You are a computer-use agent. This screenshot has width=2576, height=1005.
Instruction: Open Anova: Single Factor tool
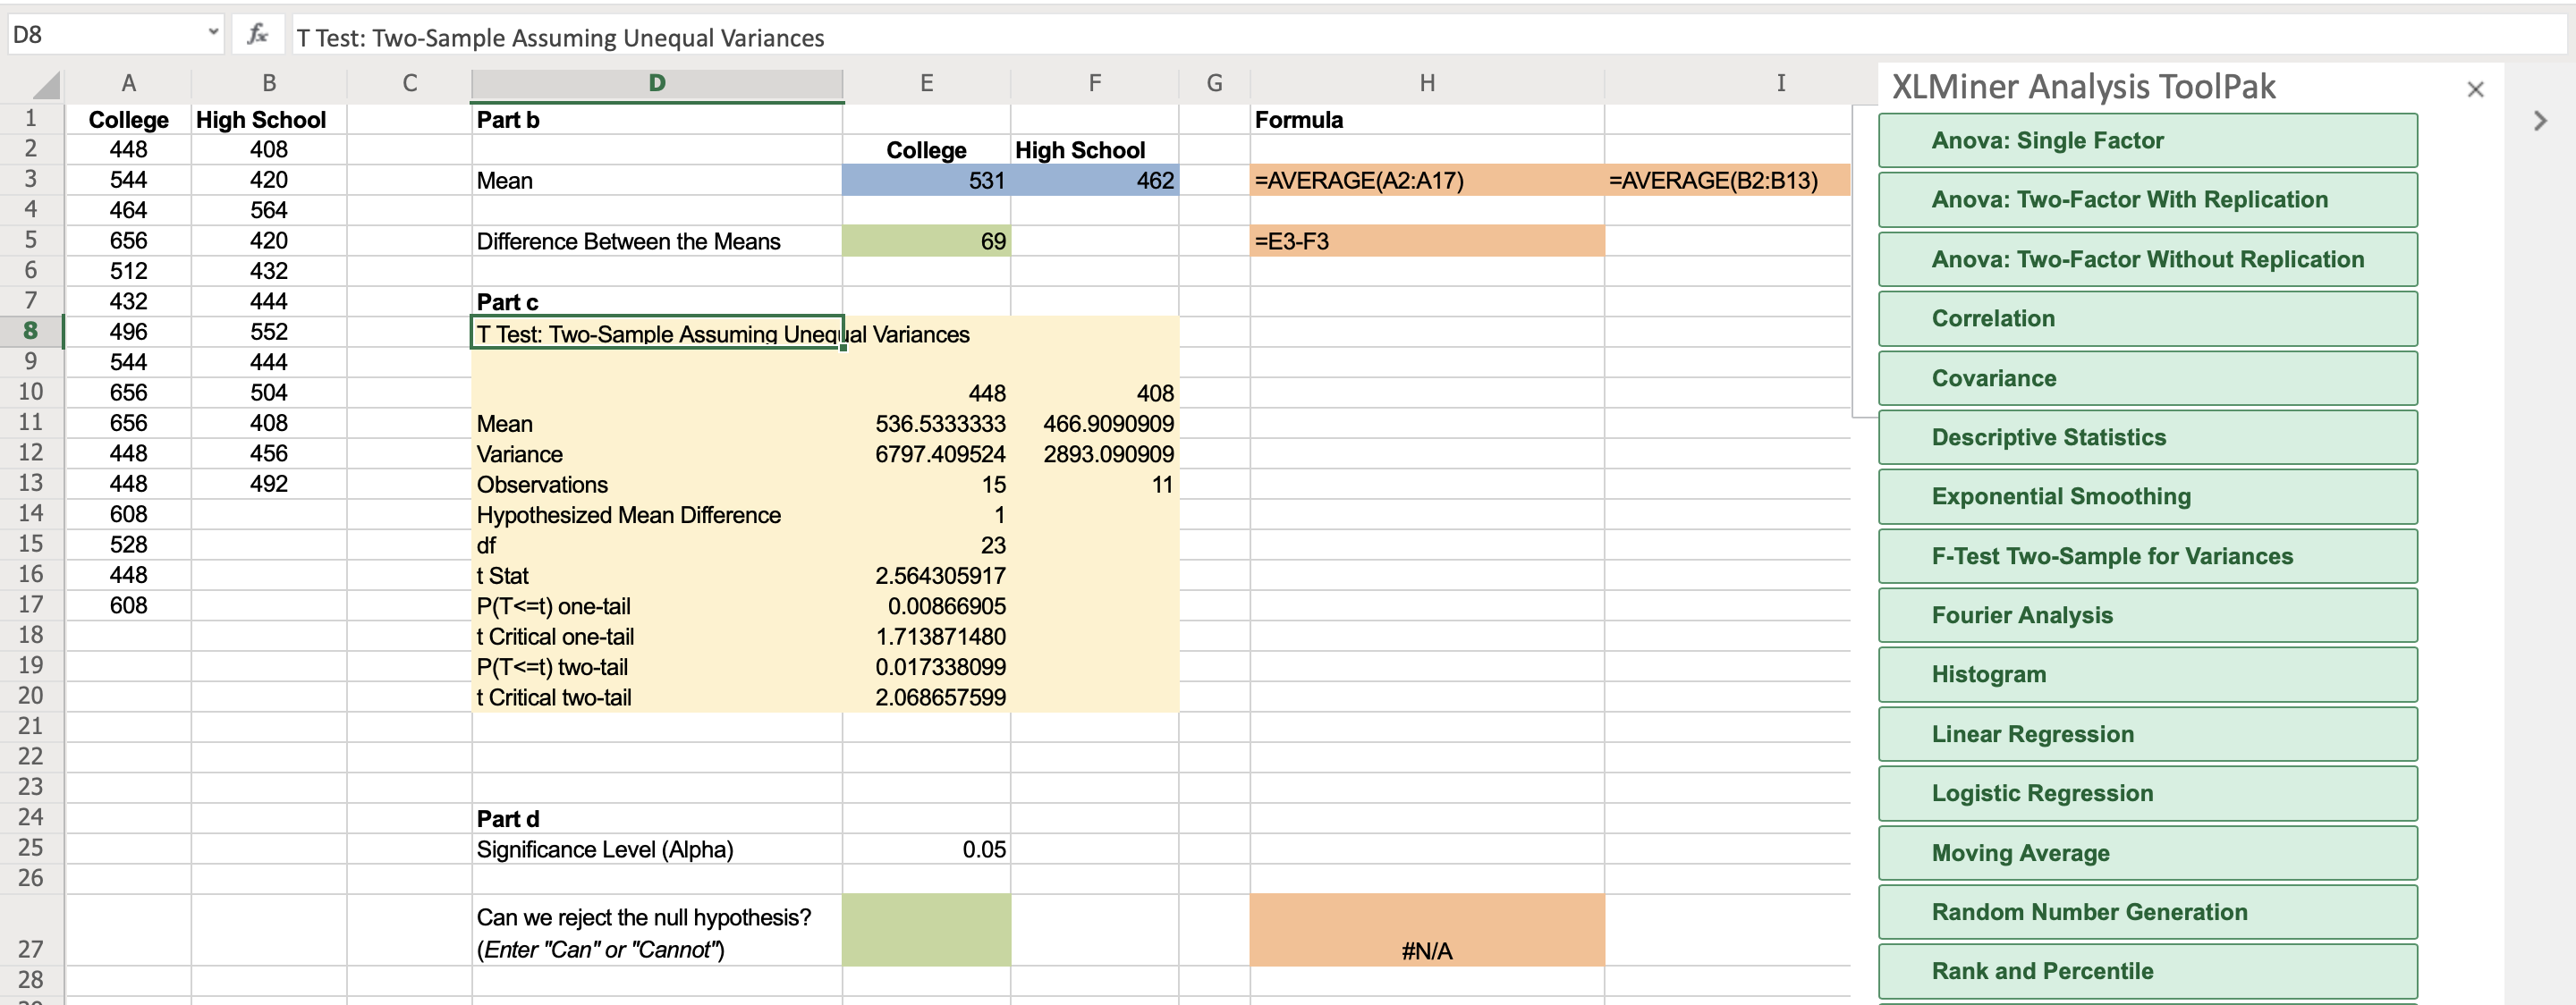pos(2147,141)
